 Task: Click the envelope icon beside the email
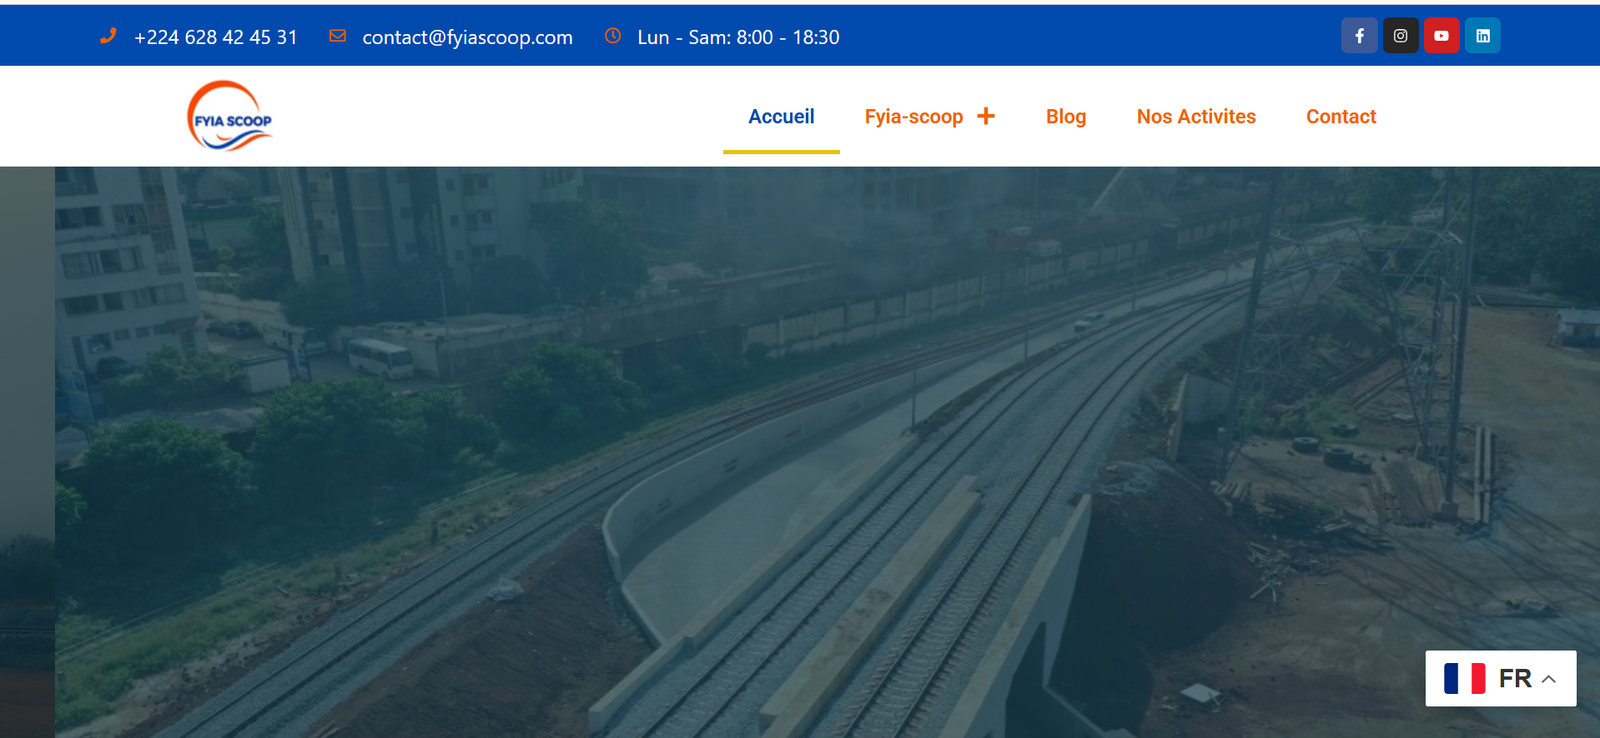point(338,36)
